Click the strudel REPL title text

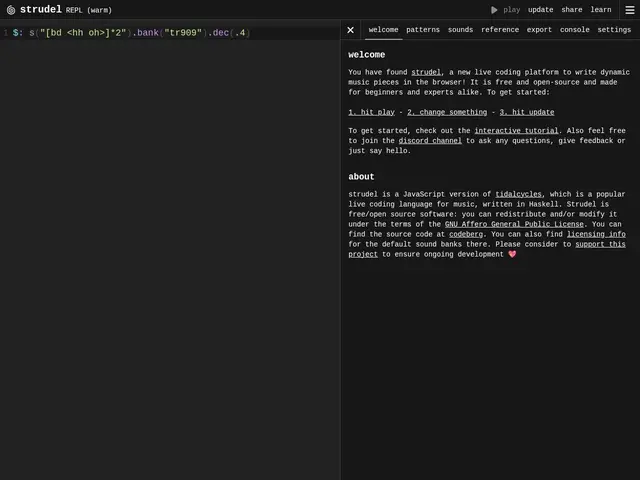pyautogui.click(x=66, y=10)
